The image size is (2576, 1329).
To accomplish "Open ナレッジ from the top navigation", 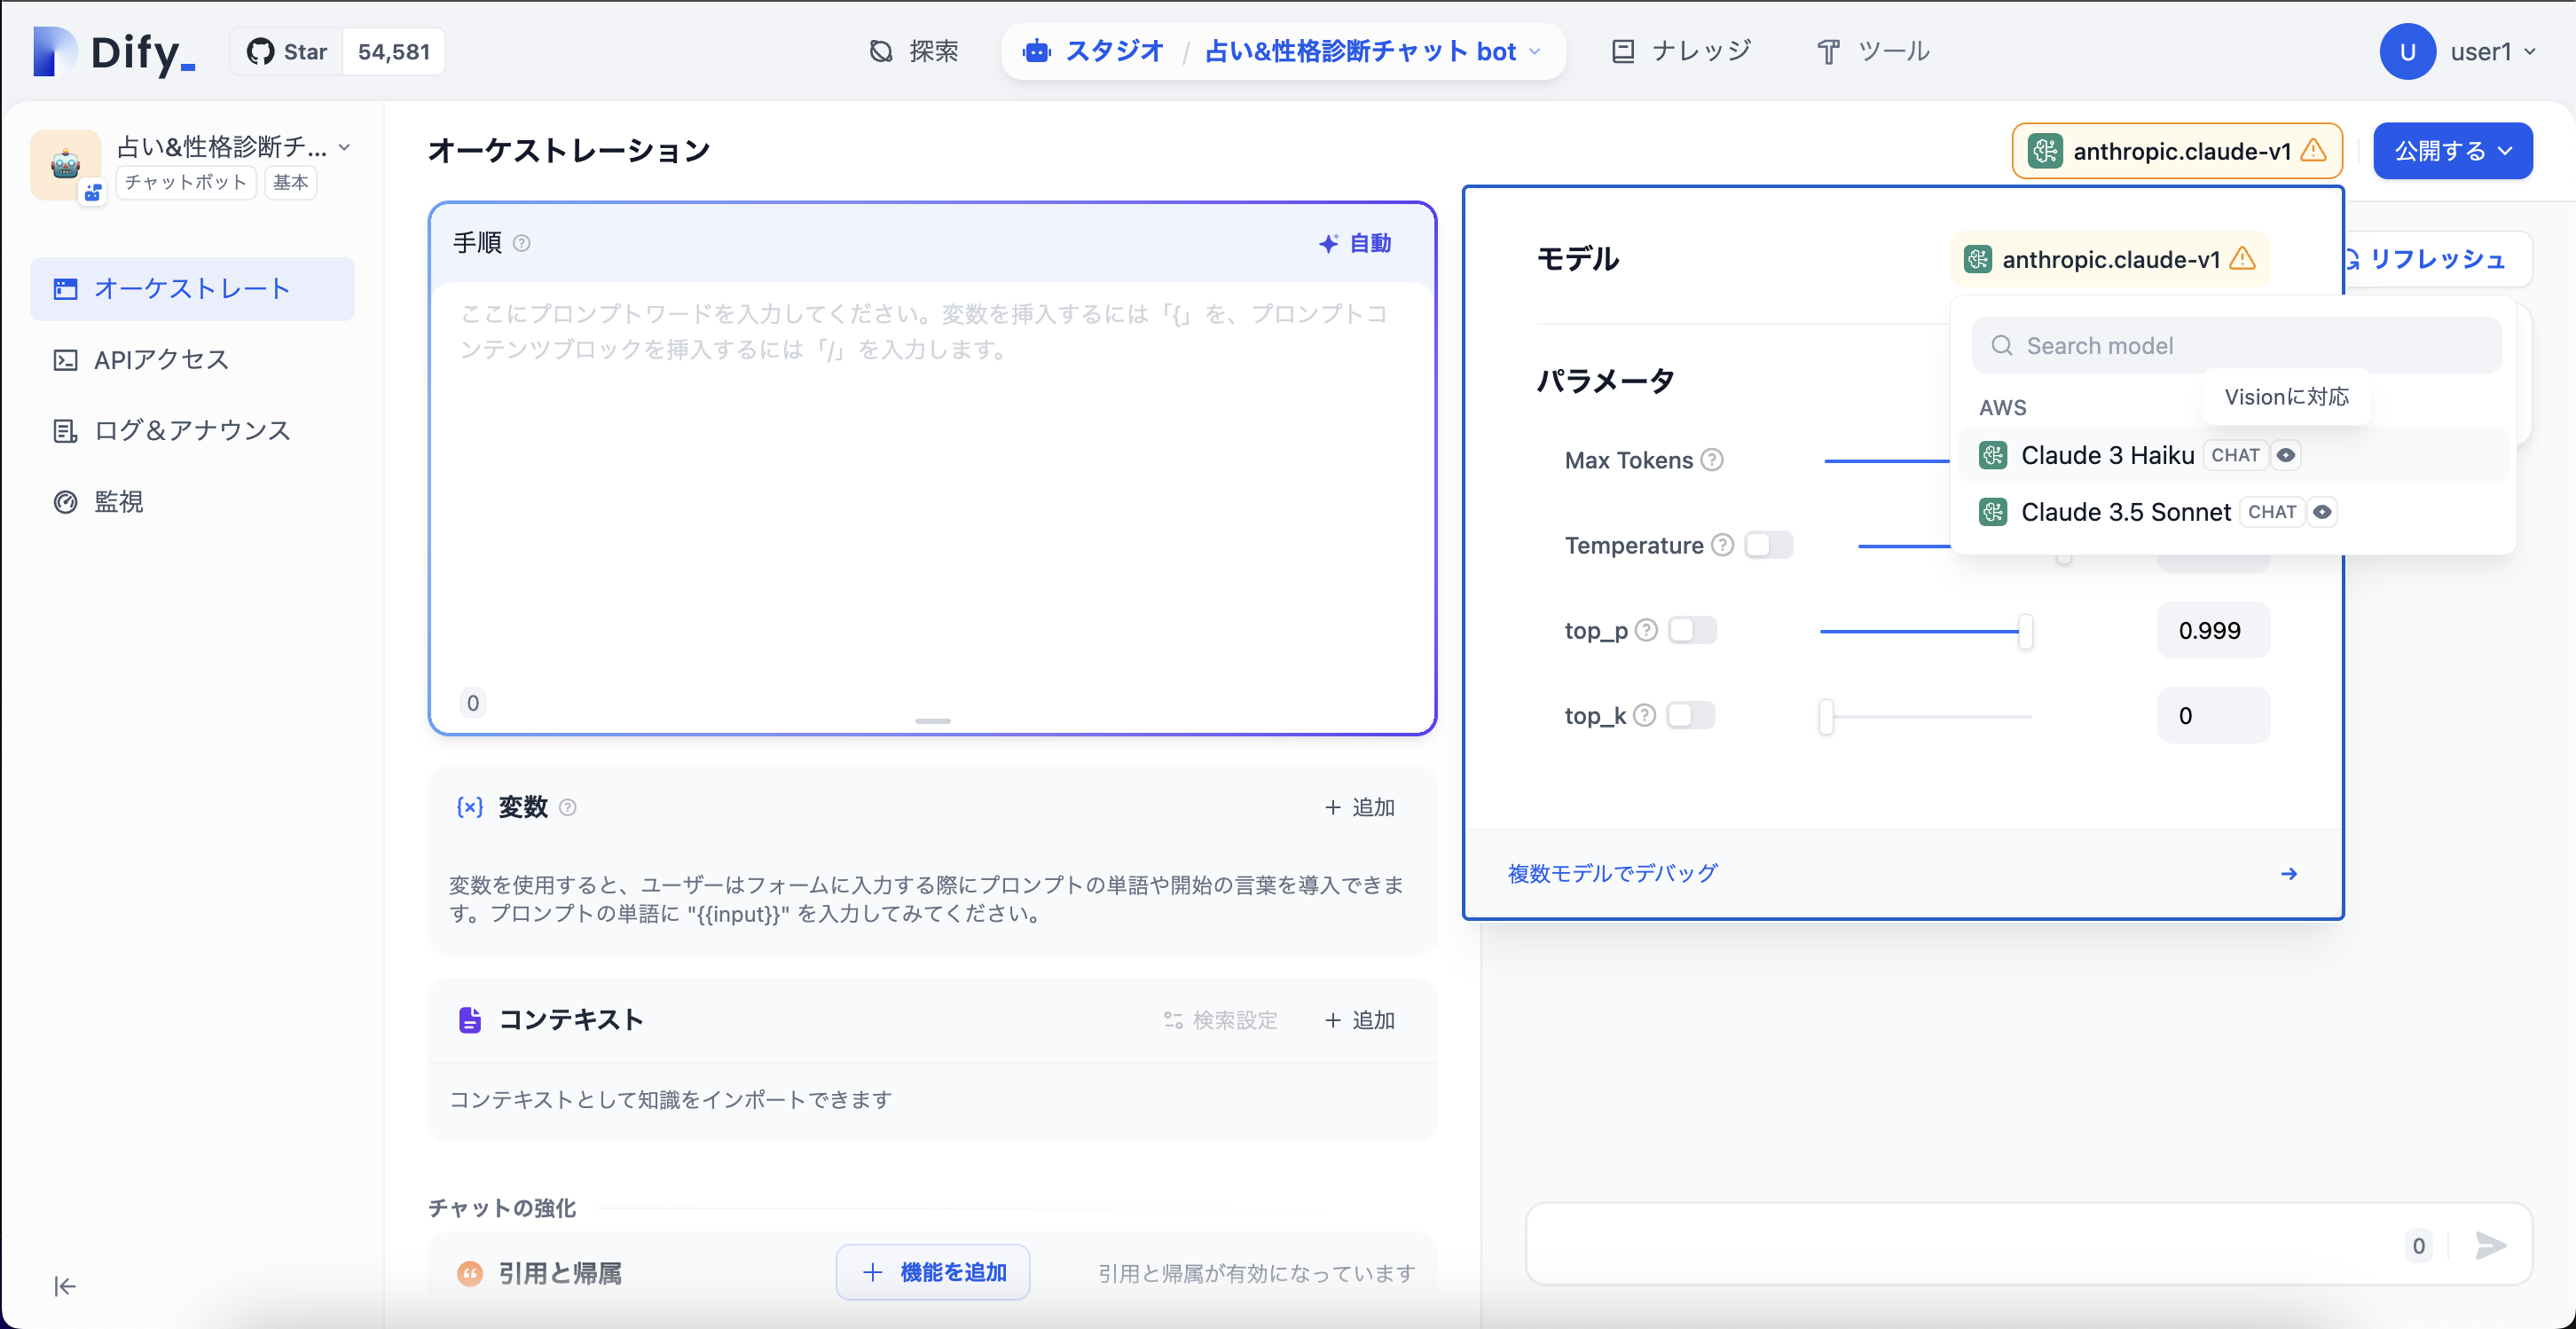I will click(1700, 50).
